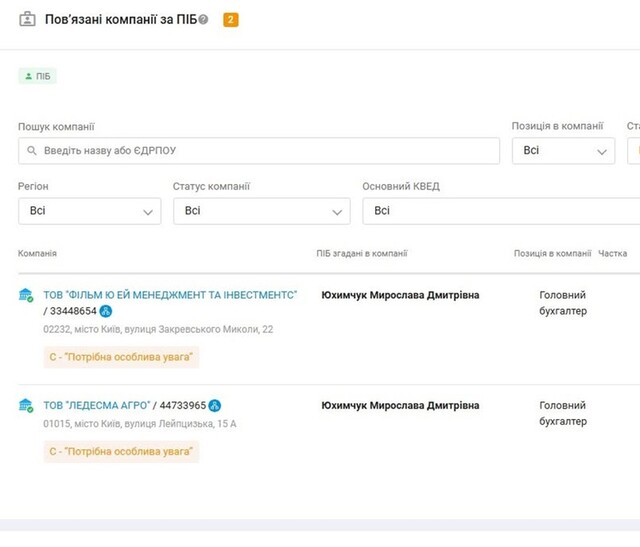This screenshot has height=547, width=640.
Task: Open ТОВ "ФІЛЬМ Ю ЕЙ МЕНЕДЖМЕНТ ТА ІНВЕСТМЕНТС" link
Action: 170,295
